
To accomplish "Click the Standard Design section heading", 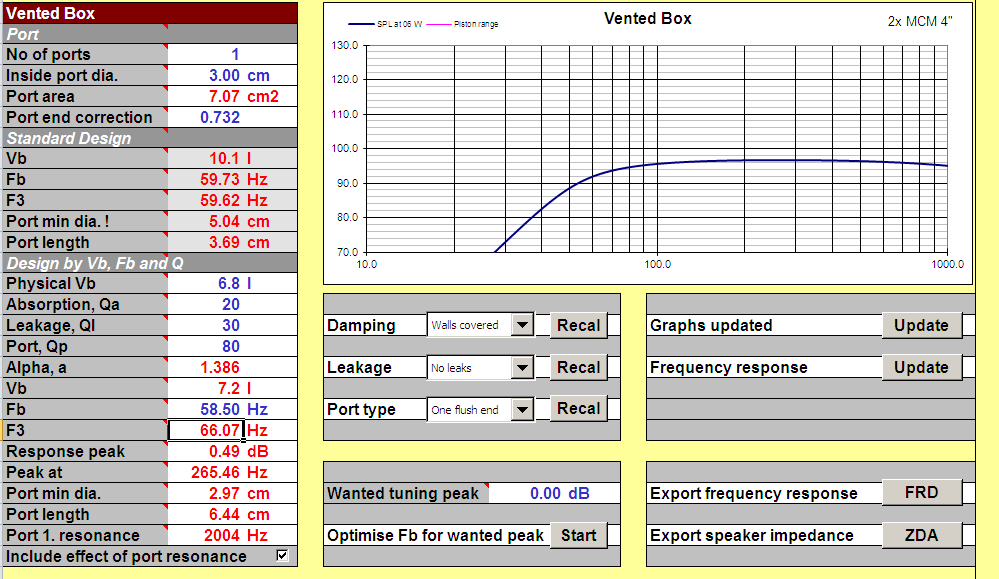I will (150, 138).
